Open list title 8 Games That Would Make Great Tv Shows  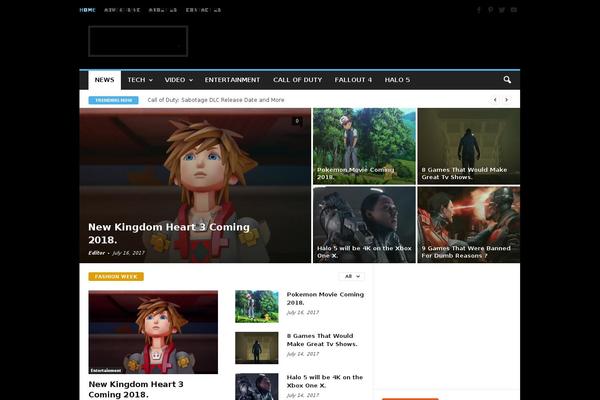pyautogui.click(x=322, y=340)
